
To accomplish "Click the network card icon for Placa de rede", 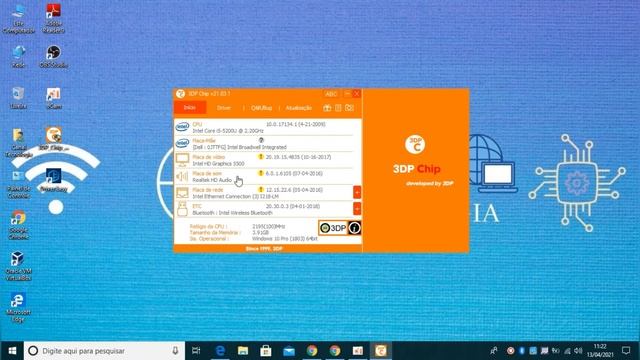I will 182,193.
